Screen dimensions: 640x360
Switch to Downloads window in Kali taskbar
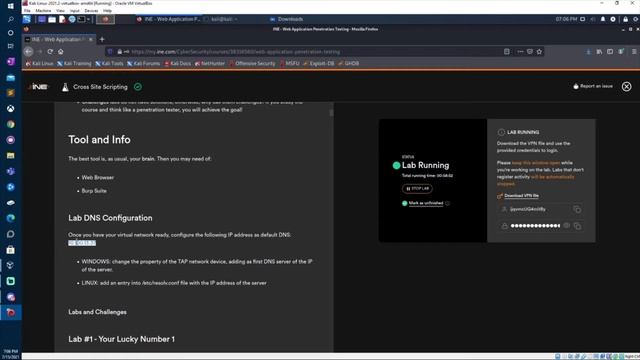click(x=287, y=19)
